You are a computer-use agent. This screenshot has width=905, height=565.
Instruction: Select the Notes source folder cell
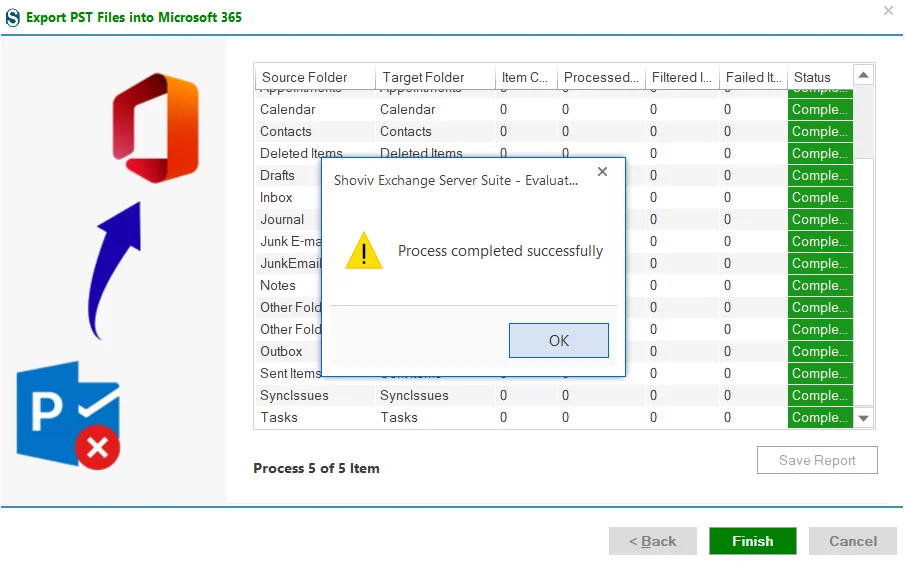click(288, 285)
